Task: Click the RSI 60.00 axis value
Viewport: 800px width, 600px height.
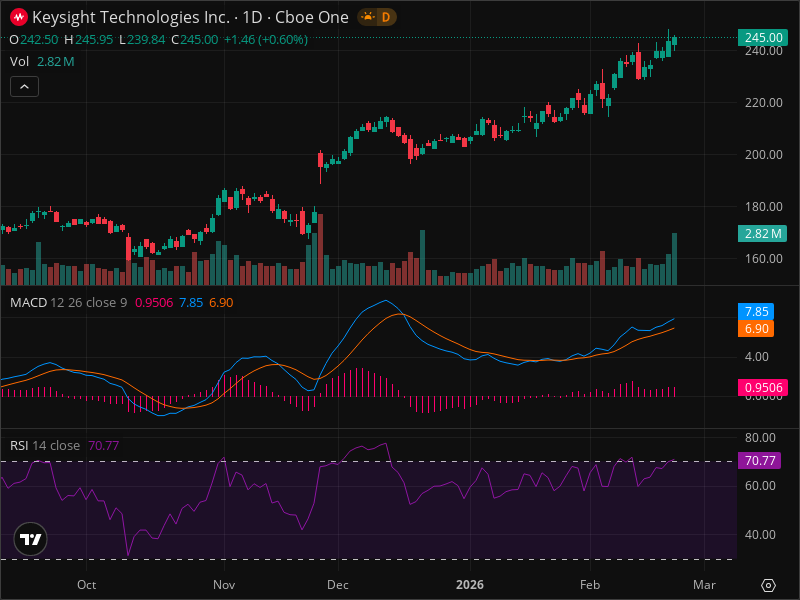Action: 760,486
